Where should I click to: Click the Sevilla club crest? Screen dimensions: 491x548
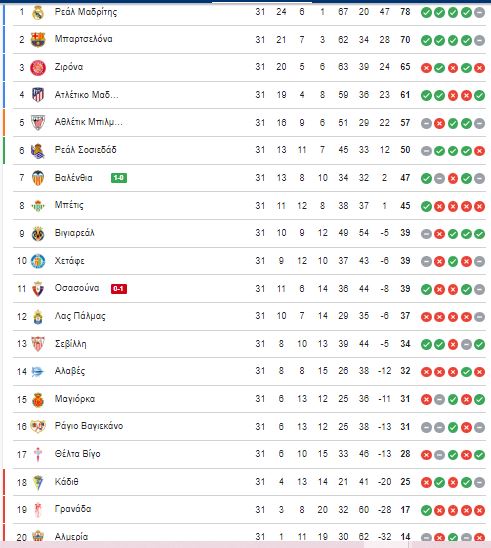tap(38, 344)
